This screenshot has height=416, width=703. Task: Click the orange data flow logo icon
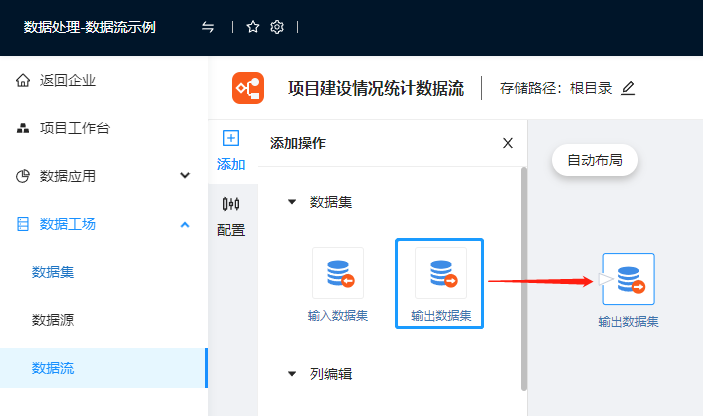click(247, 88)
